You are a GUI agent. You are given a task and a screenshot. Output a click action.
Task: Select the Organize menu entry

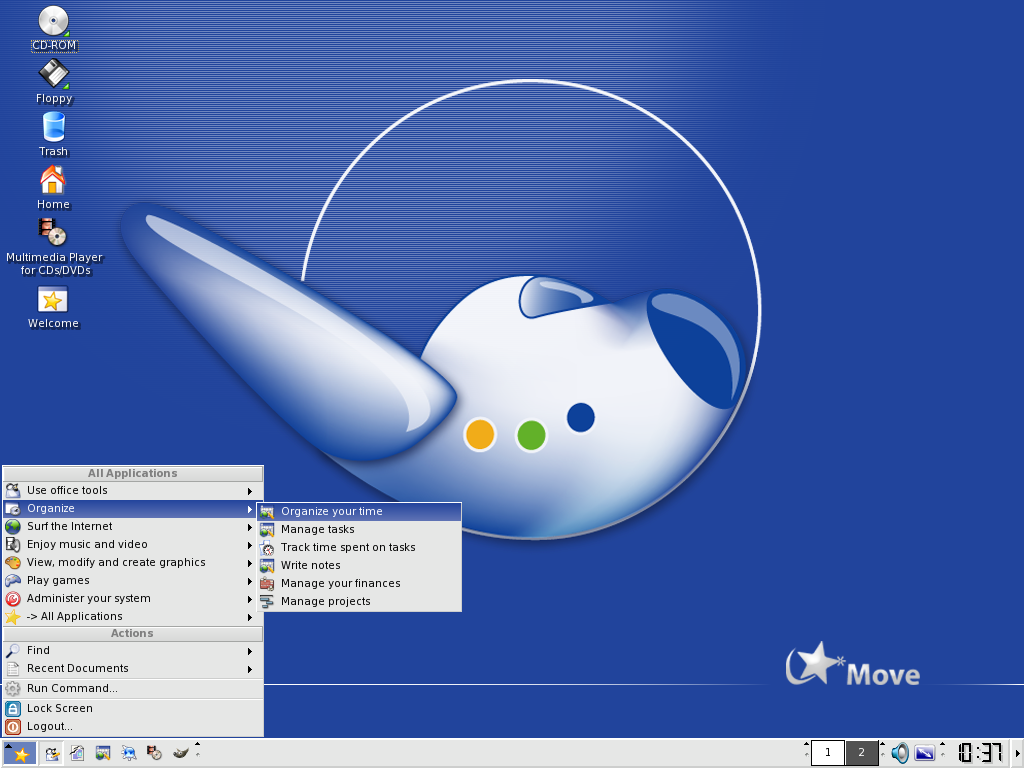[133, 508]
